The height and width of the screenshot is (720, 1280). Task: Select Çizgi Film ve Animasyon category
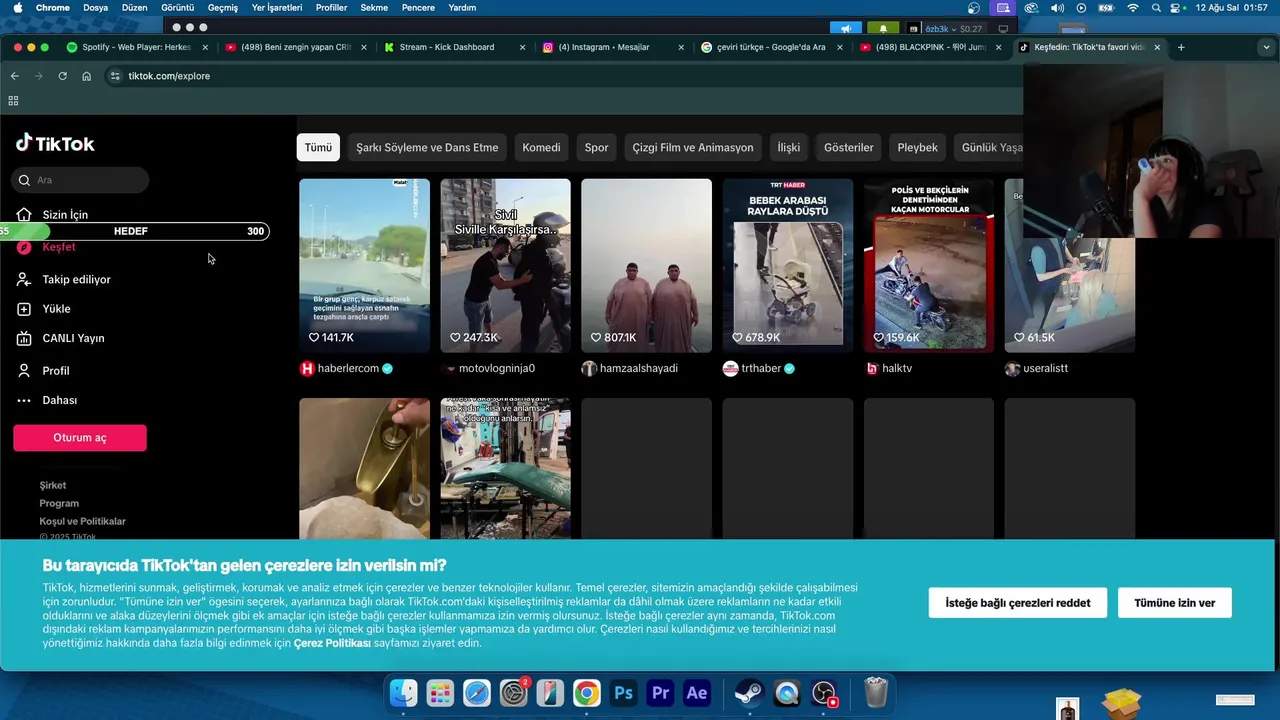(693, 147)
